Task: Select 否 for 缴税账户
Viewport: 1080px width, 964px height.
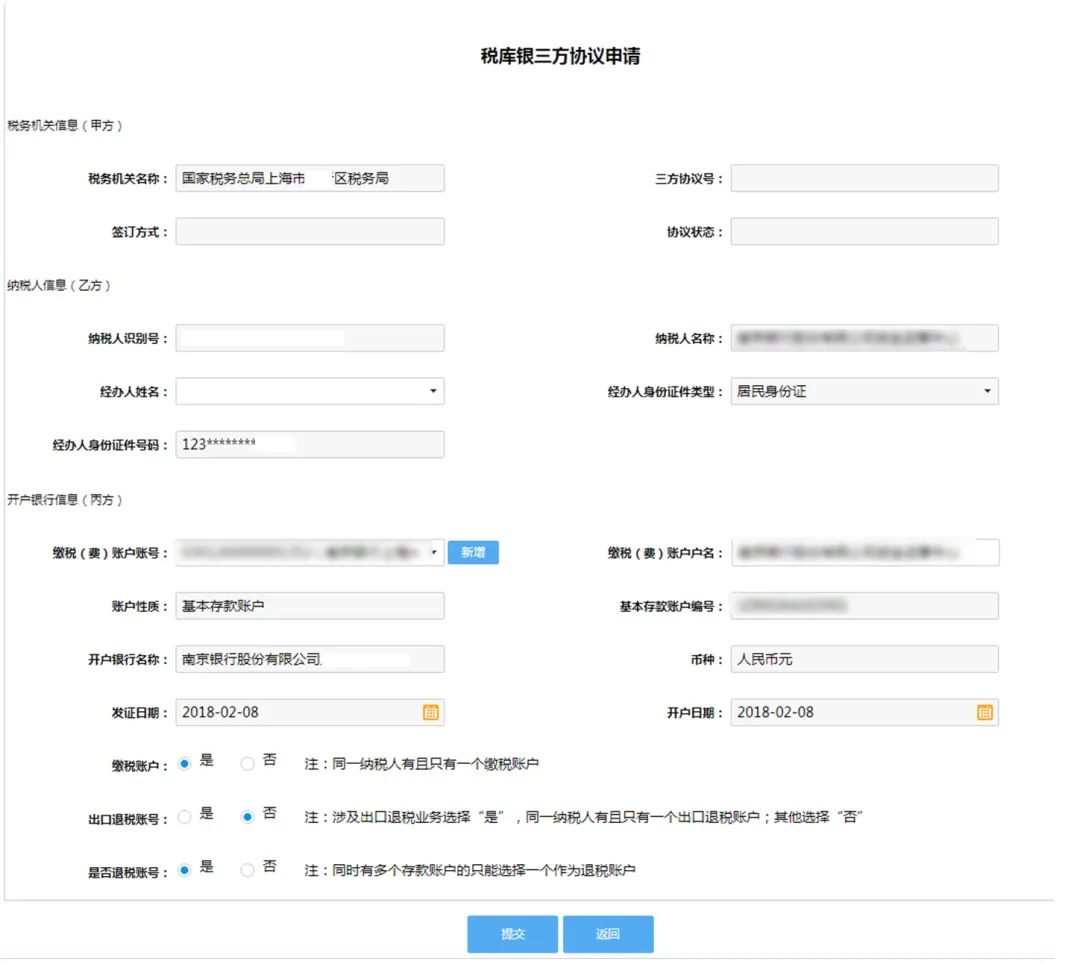Action: 247,764
